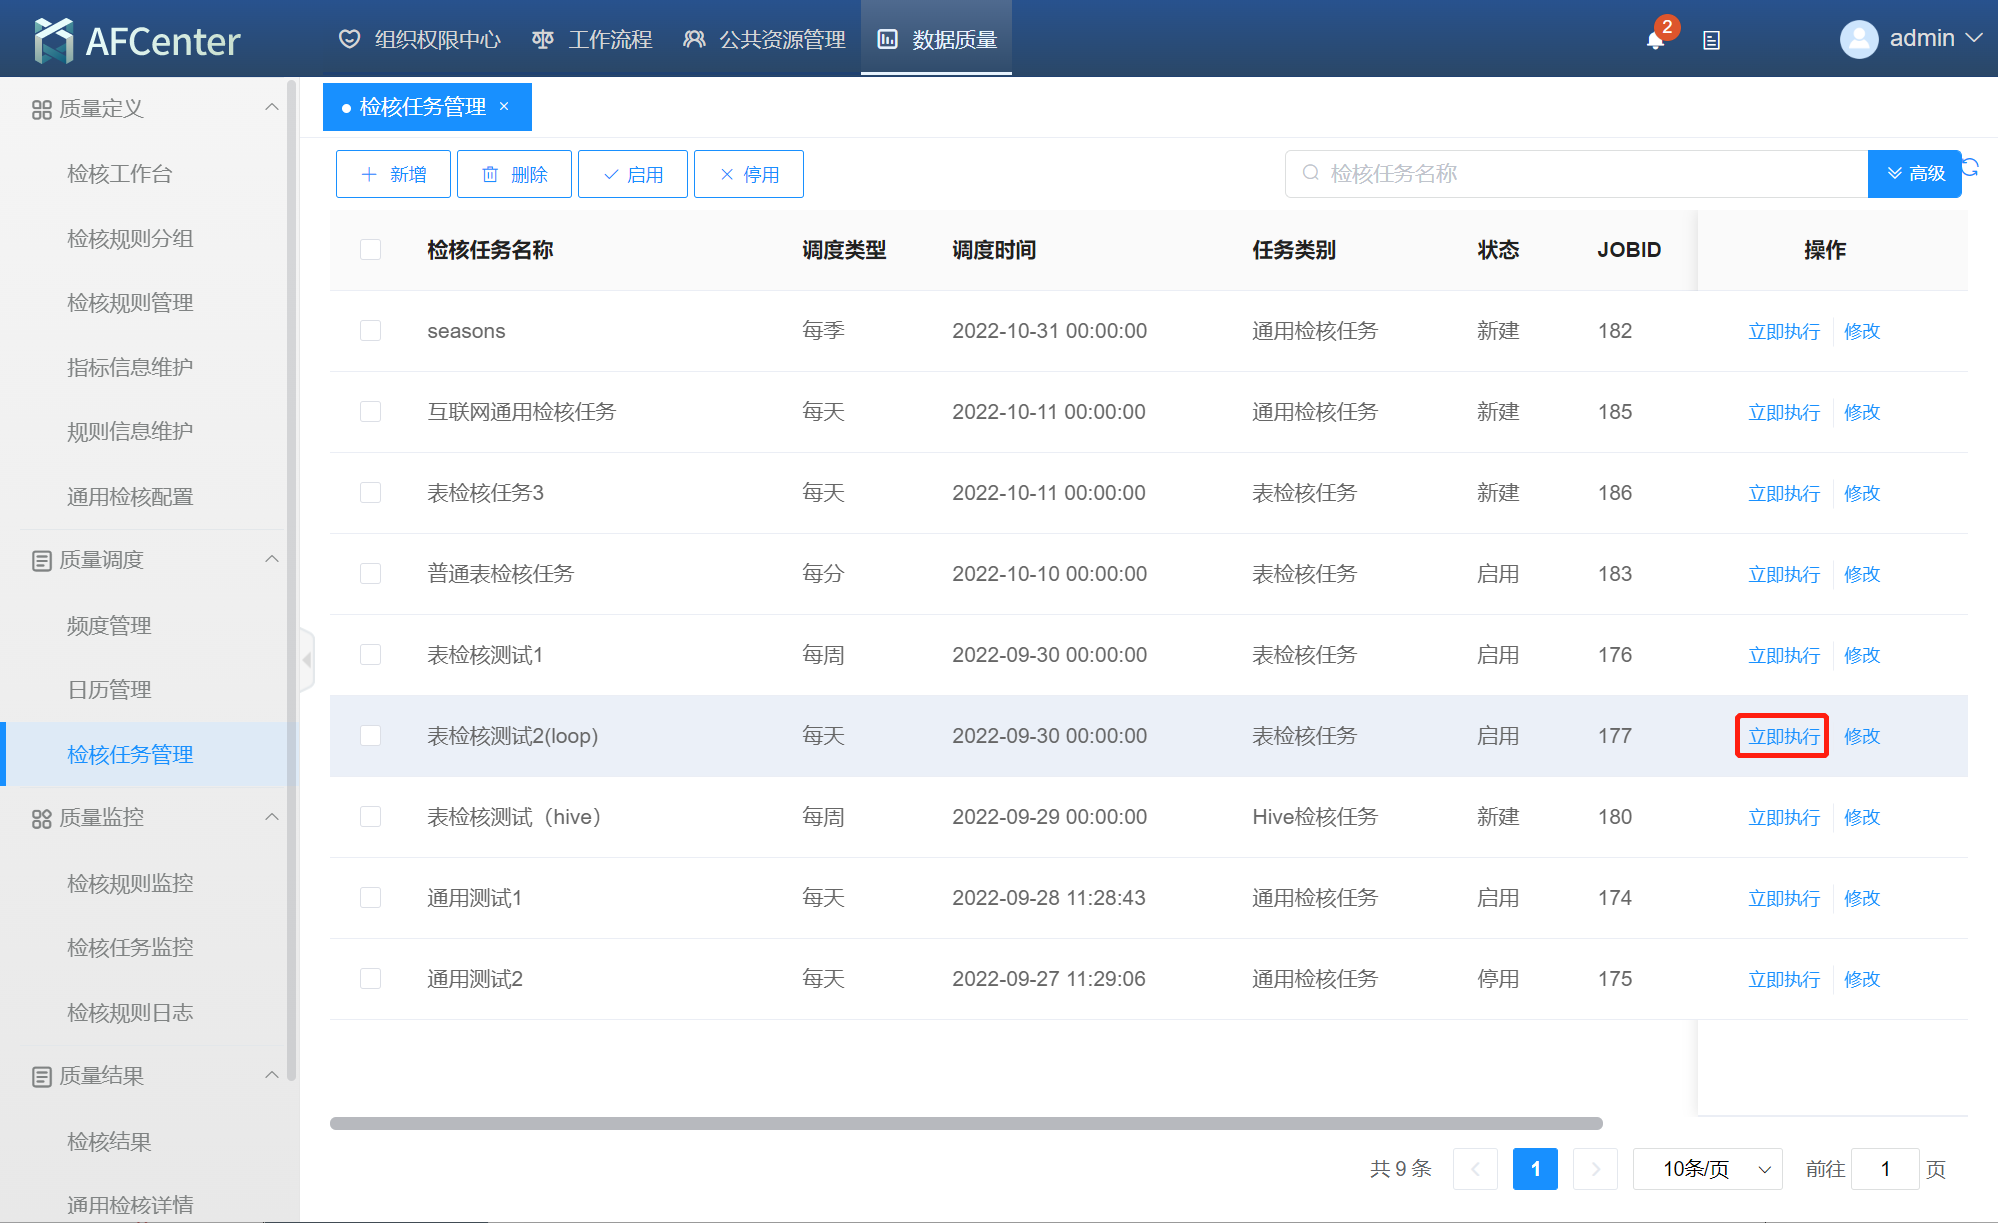Click the next page arrow in pagination

coord(1594,1169)
